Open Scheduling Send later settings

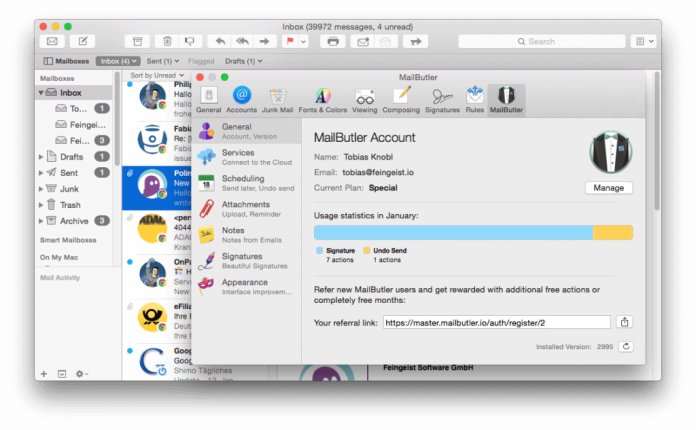tap(247, 183)
